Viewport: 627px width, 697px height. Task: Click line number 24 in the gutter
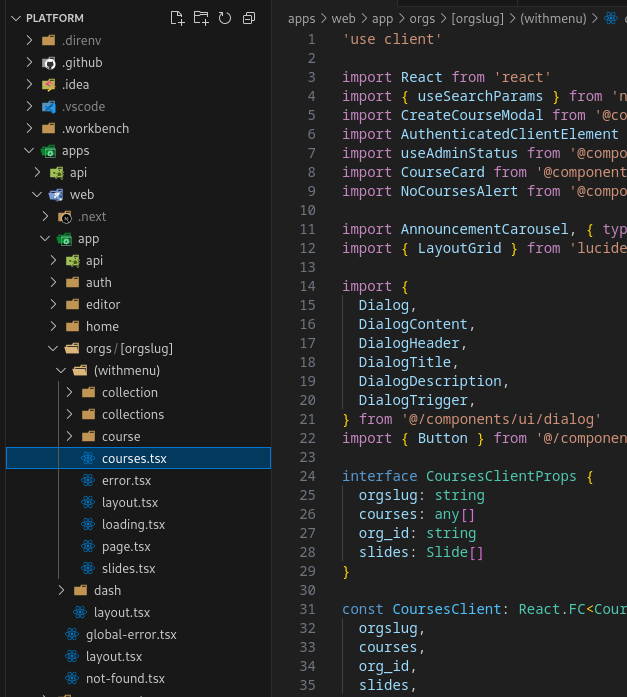(x=306, y=476)
